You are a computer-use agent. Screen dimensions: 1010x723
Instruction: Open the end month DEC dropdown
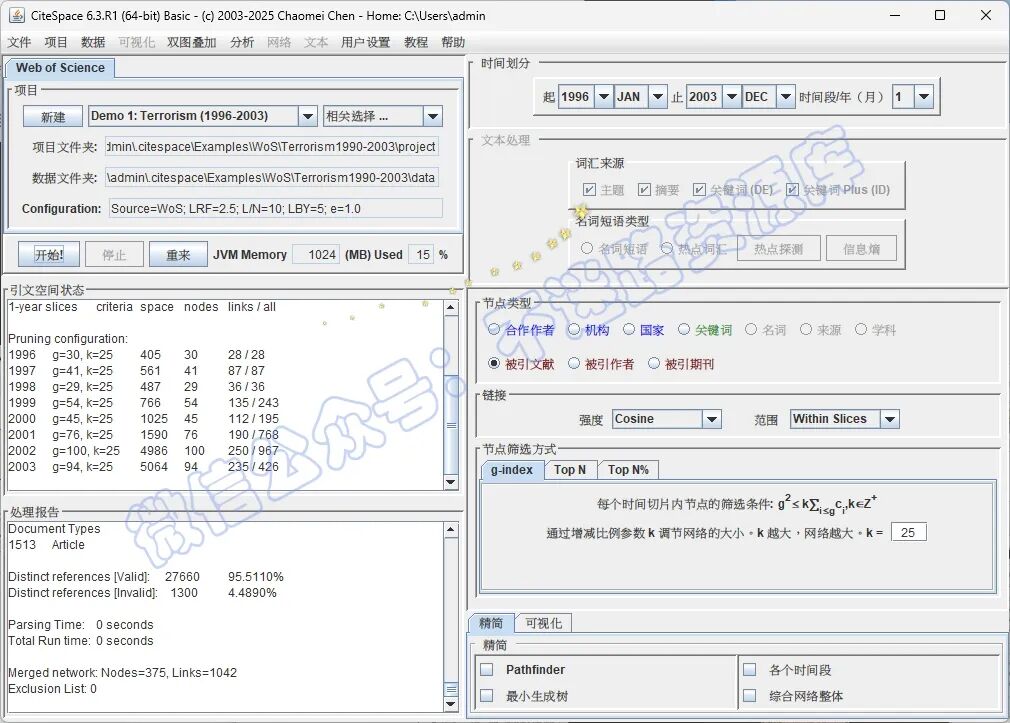click(786, 97)
